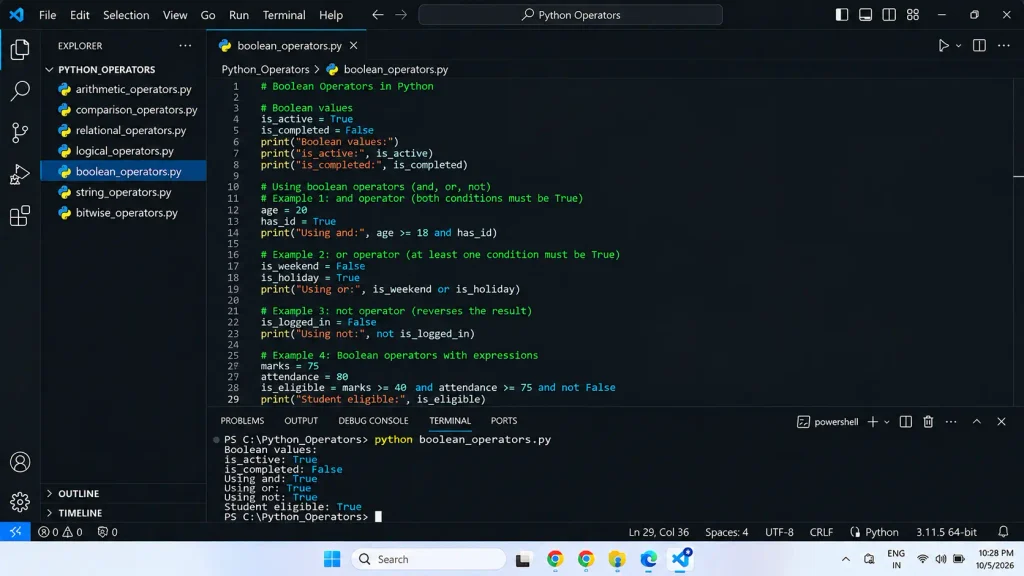Image resolution: width=1024 pixels, height=576 pixels.
Task: Open the new terminal profile dropdown
Action: tap(886, 422)
